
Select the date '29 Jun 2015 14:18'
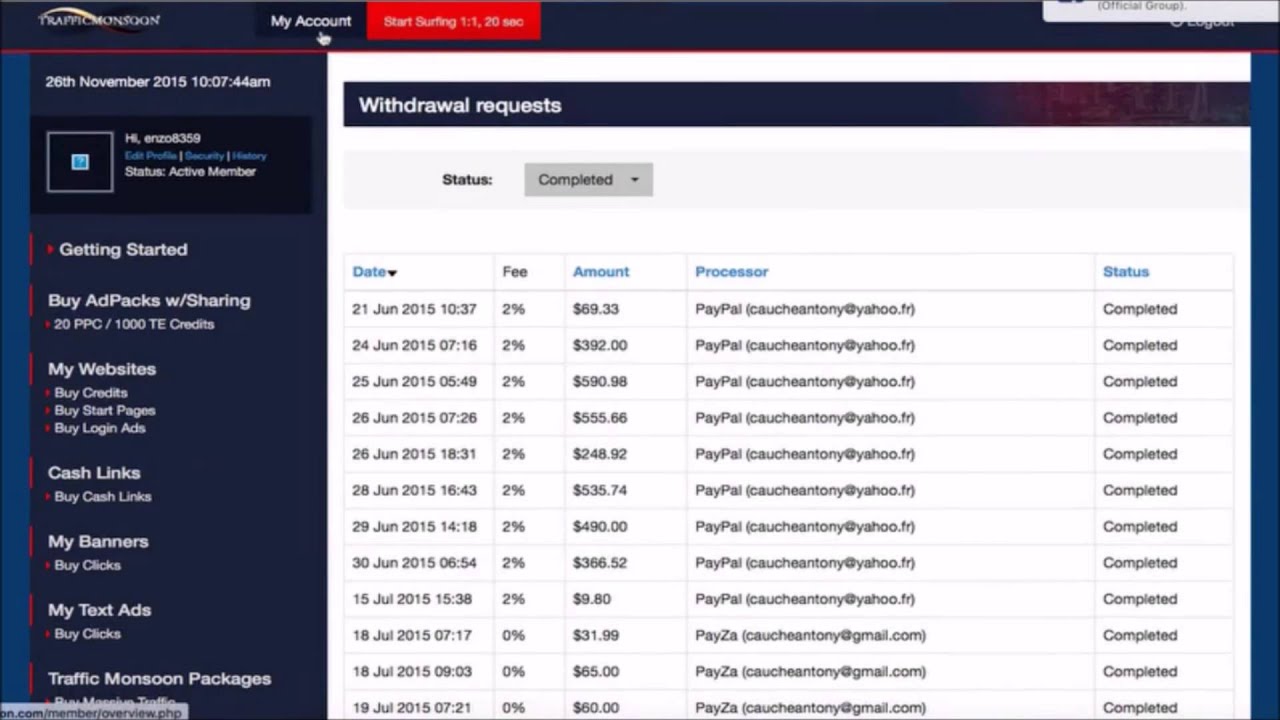pyautogui.click(x=414, y=526)
